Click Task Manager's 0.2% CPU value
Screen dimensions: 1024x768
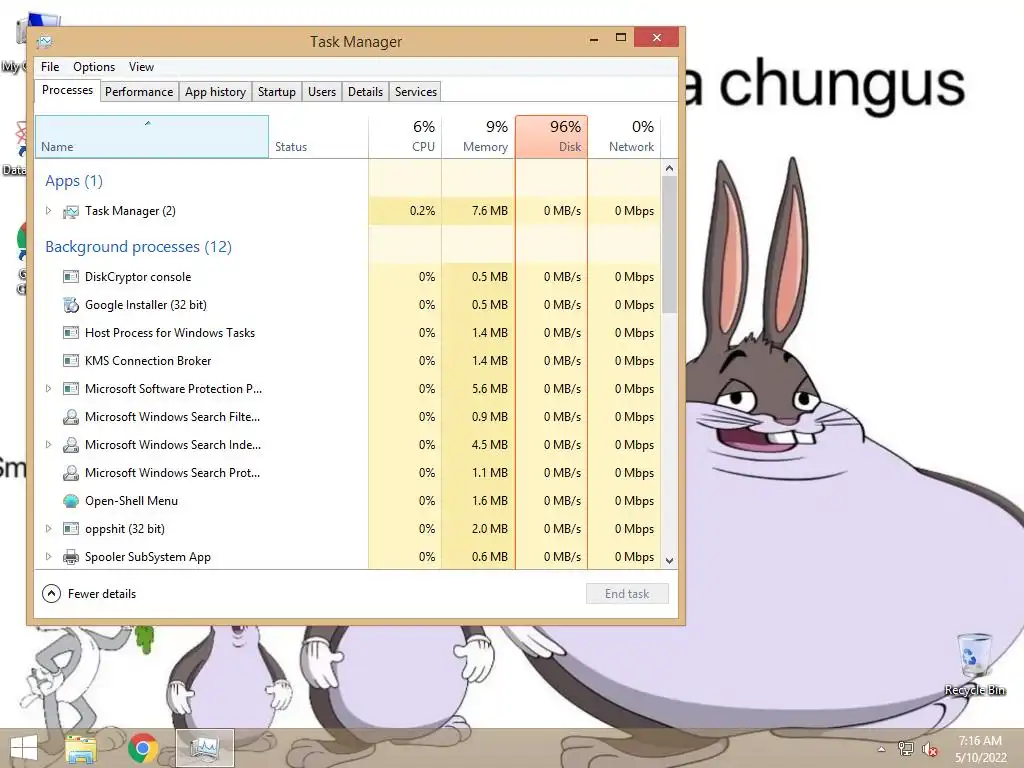coord(422,211)
